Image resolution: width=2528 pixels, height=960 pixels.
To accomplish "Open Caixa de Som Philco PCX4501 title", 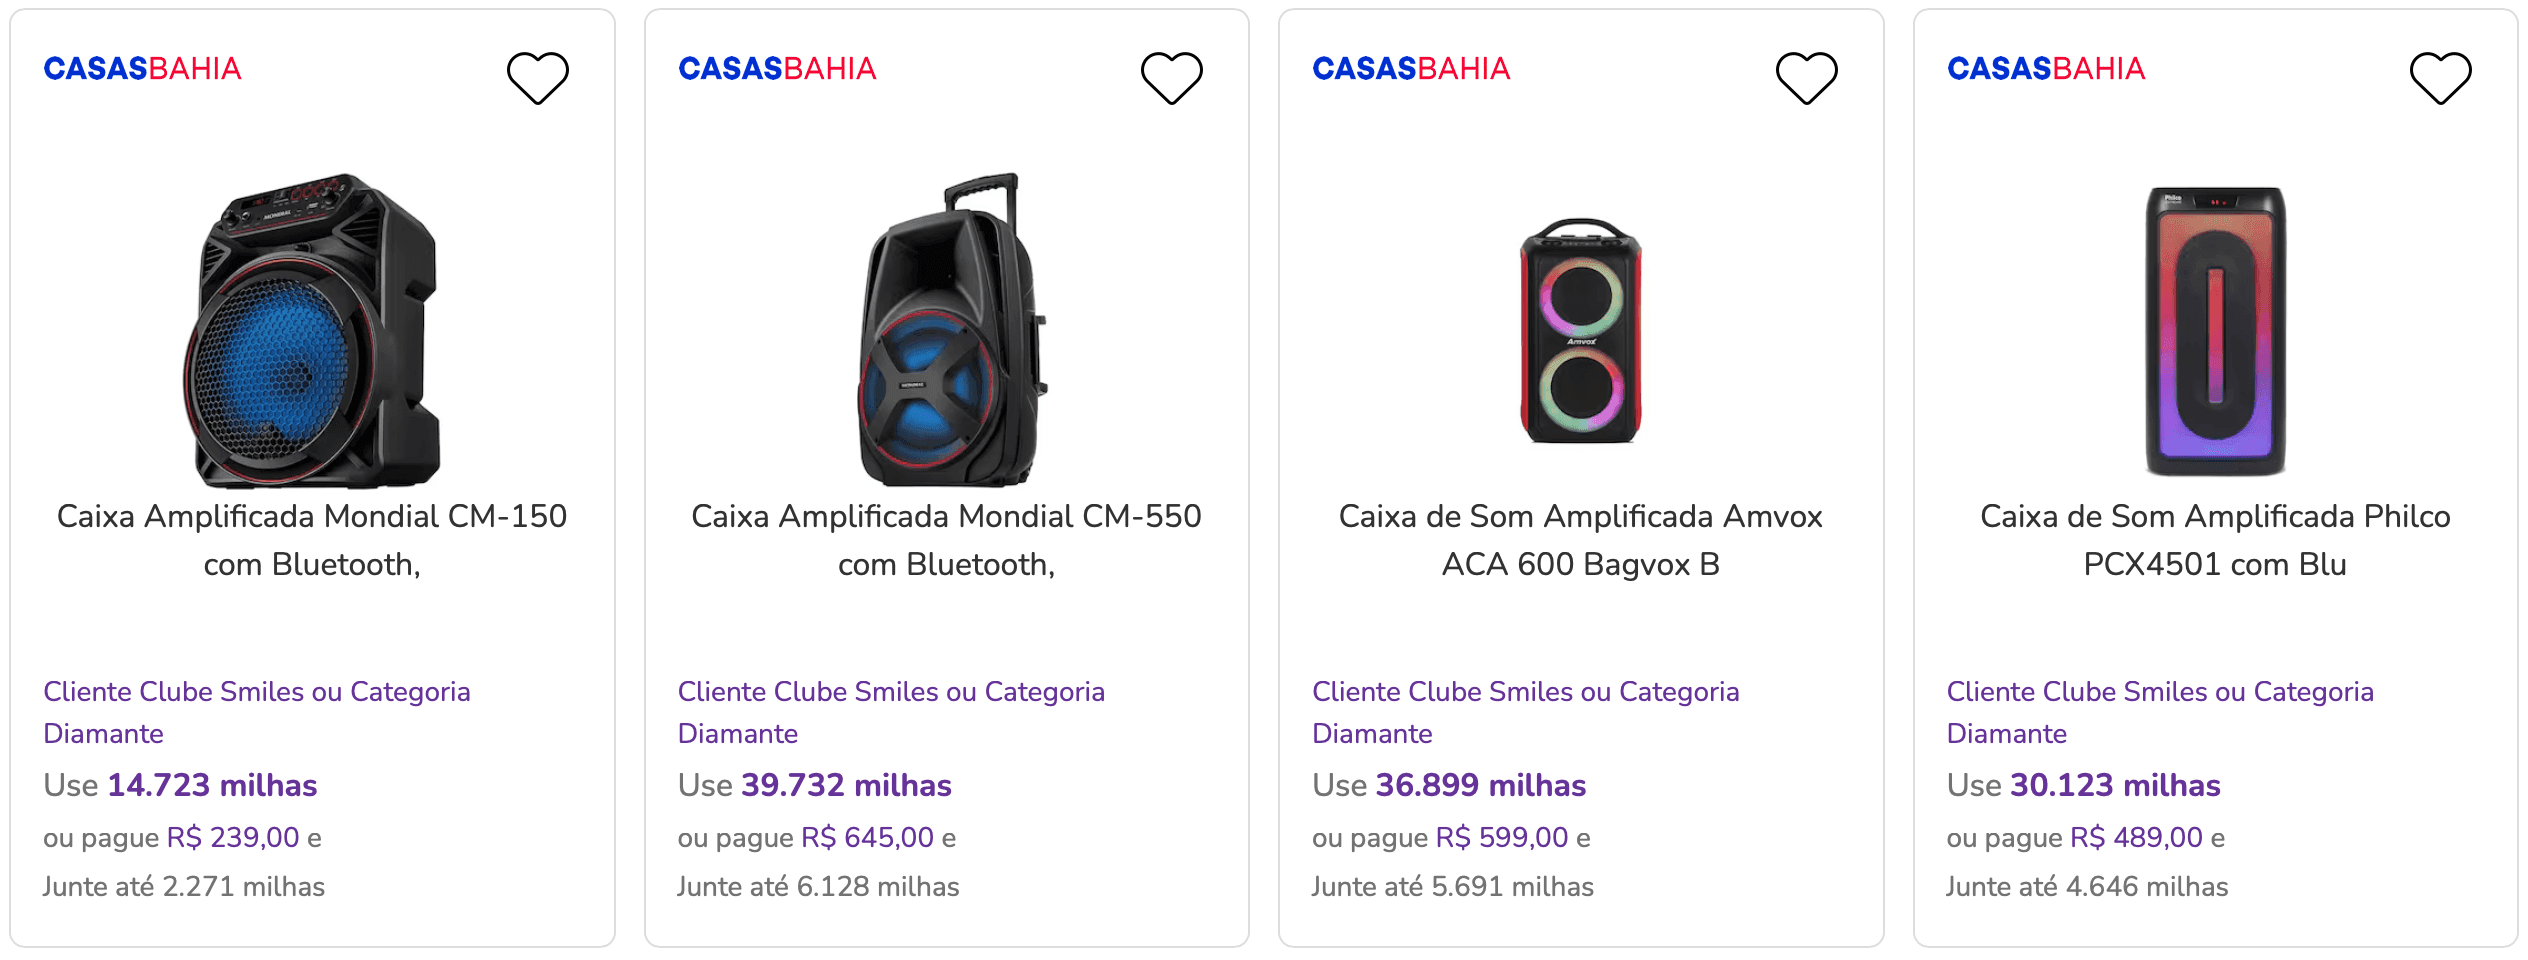I will (2215, 540).
